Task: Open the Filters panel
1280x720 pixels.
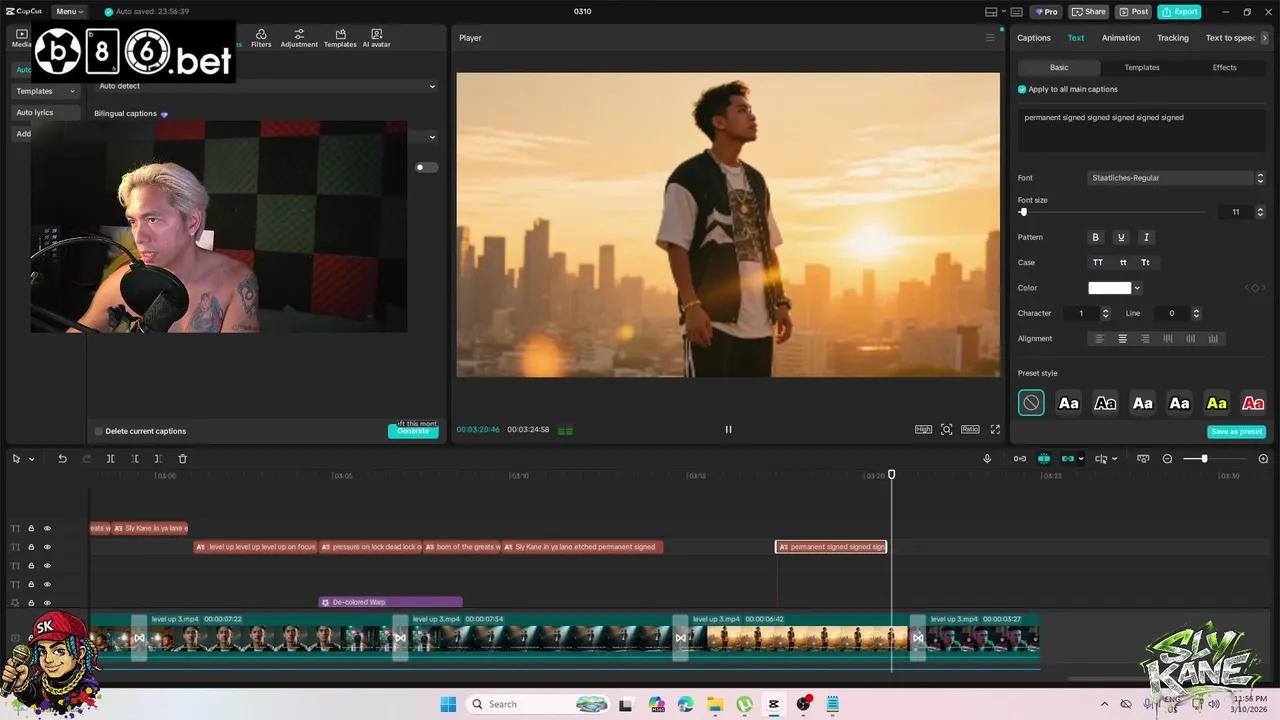Action: tap(261, 39)
